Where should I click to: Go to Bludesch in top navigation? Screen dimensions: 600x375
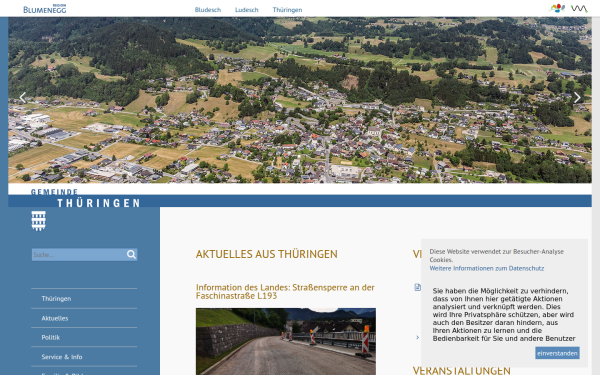208,10
